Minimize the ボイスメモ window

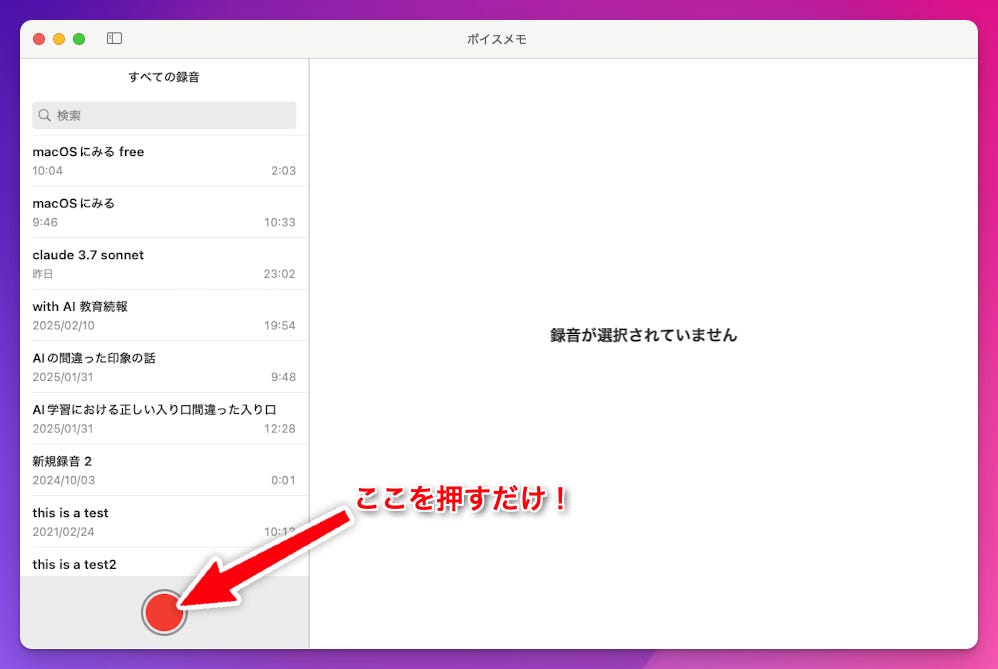[x=59, y=39]
